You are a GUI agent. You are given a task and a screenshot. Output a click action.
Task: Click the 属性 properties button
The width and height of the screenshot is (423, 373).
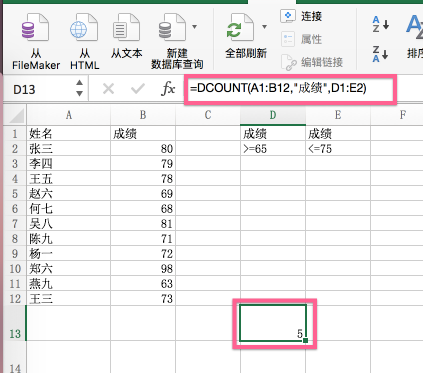[x=301, y=39]
